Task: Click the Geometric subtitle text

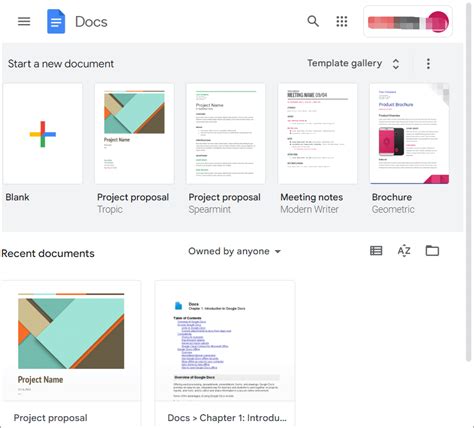Action: pos(393,209)
